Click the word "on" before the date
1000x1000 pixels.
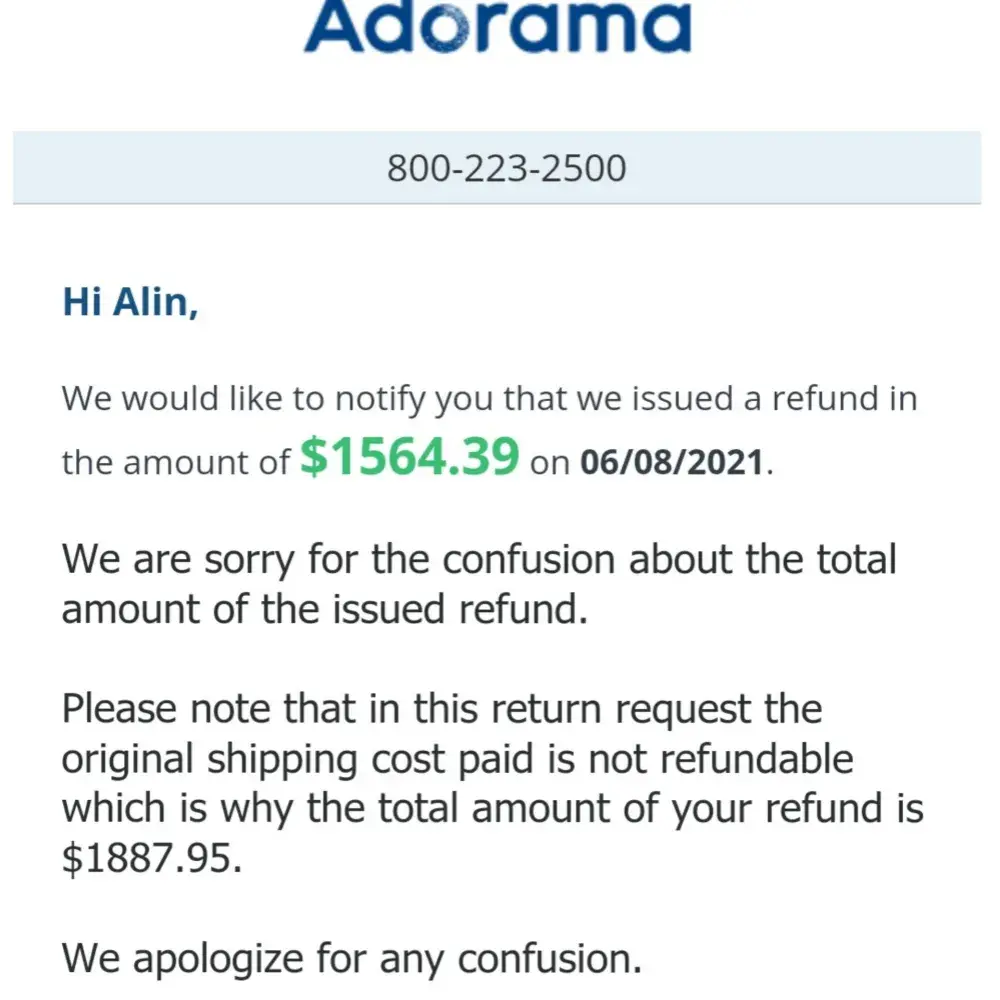coord(550,464)
